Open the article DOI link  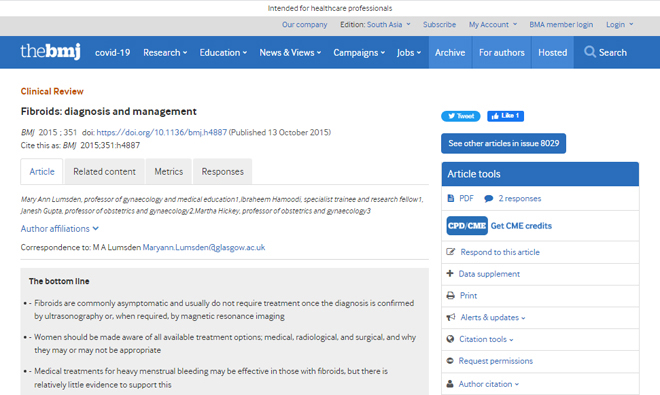[x=162, y=132]
